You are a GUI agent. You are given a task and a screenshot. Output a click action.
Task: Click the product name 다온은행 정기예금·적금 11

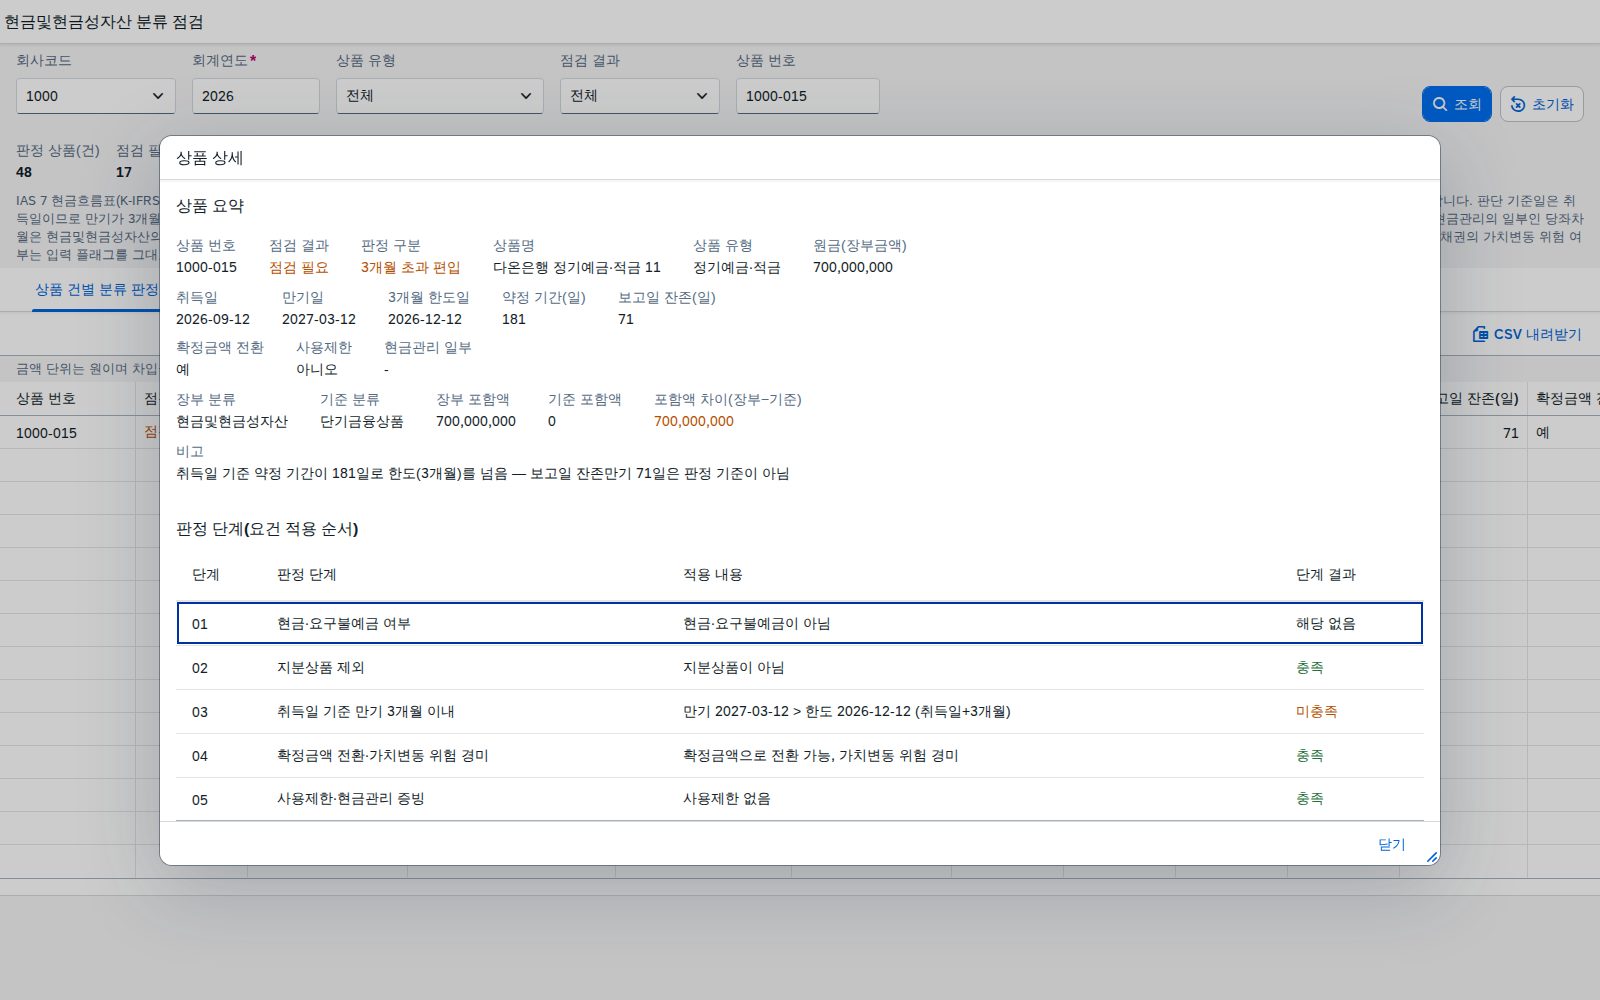tap(577, 267)
